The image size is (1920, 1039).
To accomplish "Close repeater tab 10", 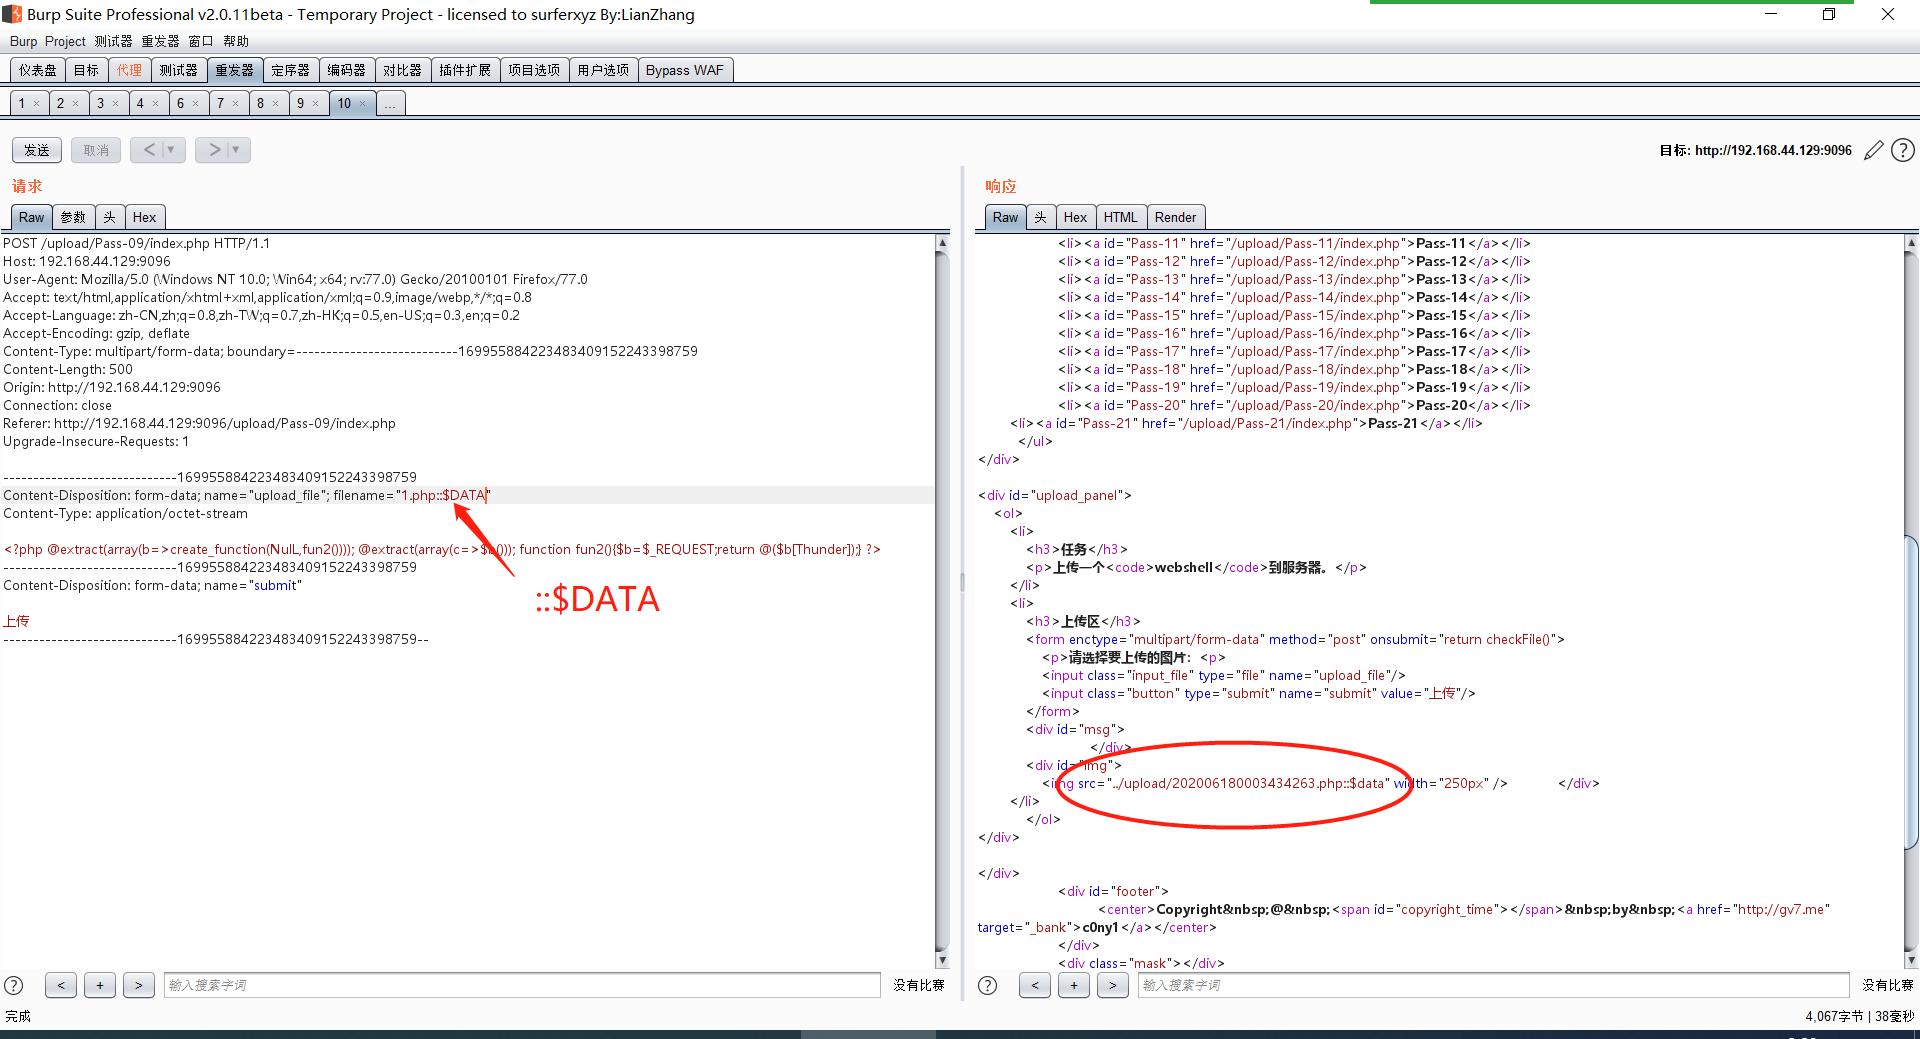I will 362,104.
